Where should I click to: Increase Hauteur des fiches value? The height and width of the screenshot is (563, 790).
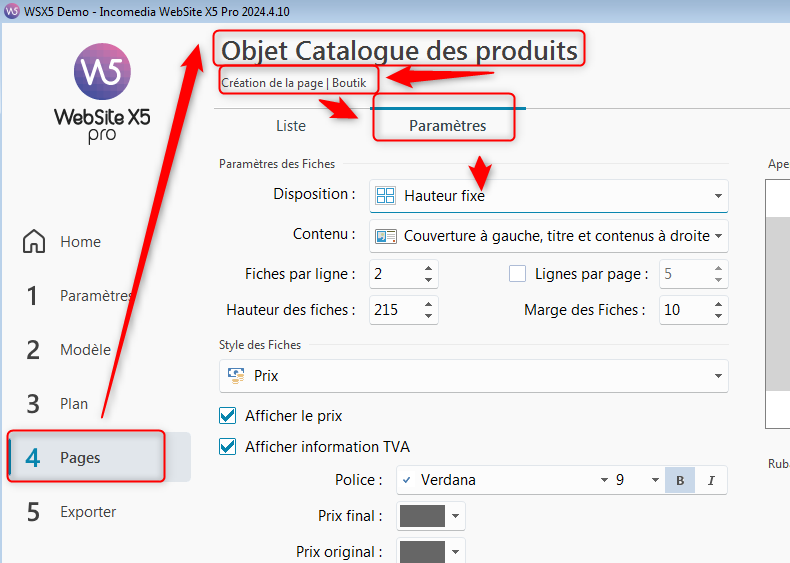(428, 303)
